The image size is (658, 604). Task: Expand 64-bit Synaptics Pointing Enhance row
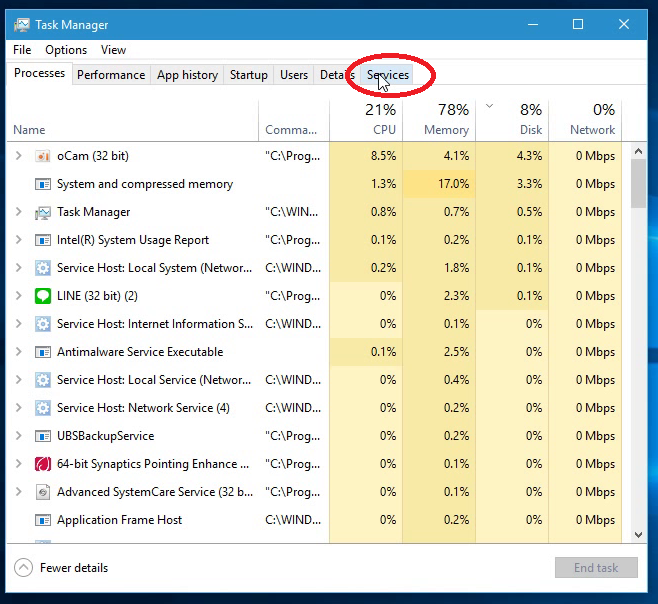pos(18,463)
